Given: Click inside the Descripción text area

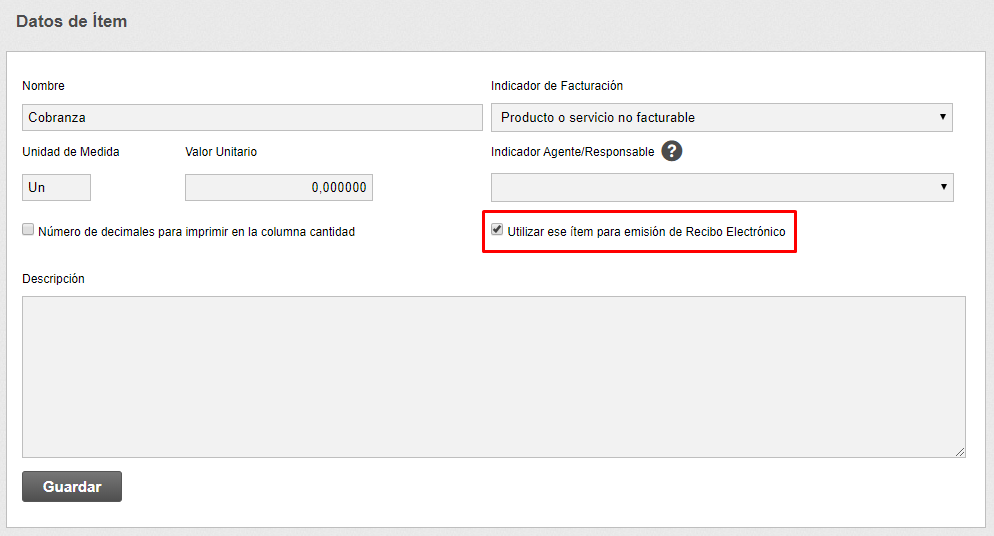Looking at the screenshot, I should [493, 376].
